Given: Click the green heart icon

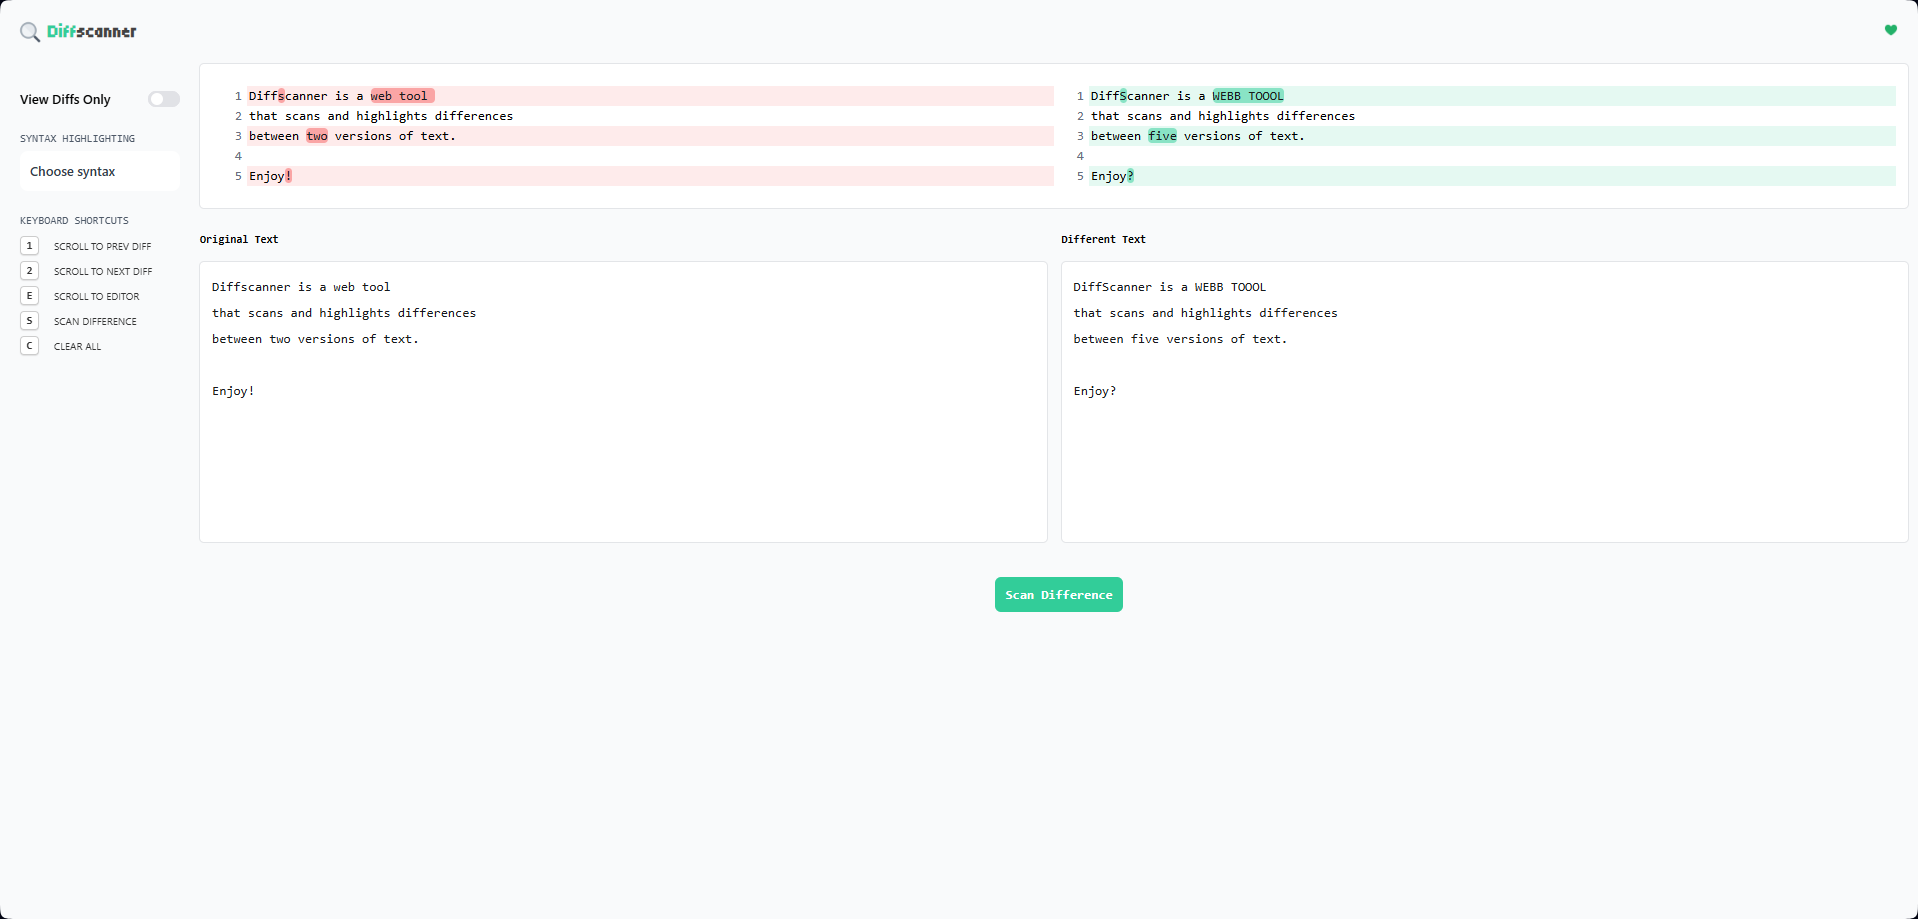Looking at the screenshot, I should (1890, 30).
